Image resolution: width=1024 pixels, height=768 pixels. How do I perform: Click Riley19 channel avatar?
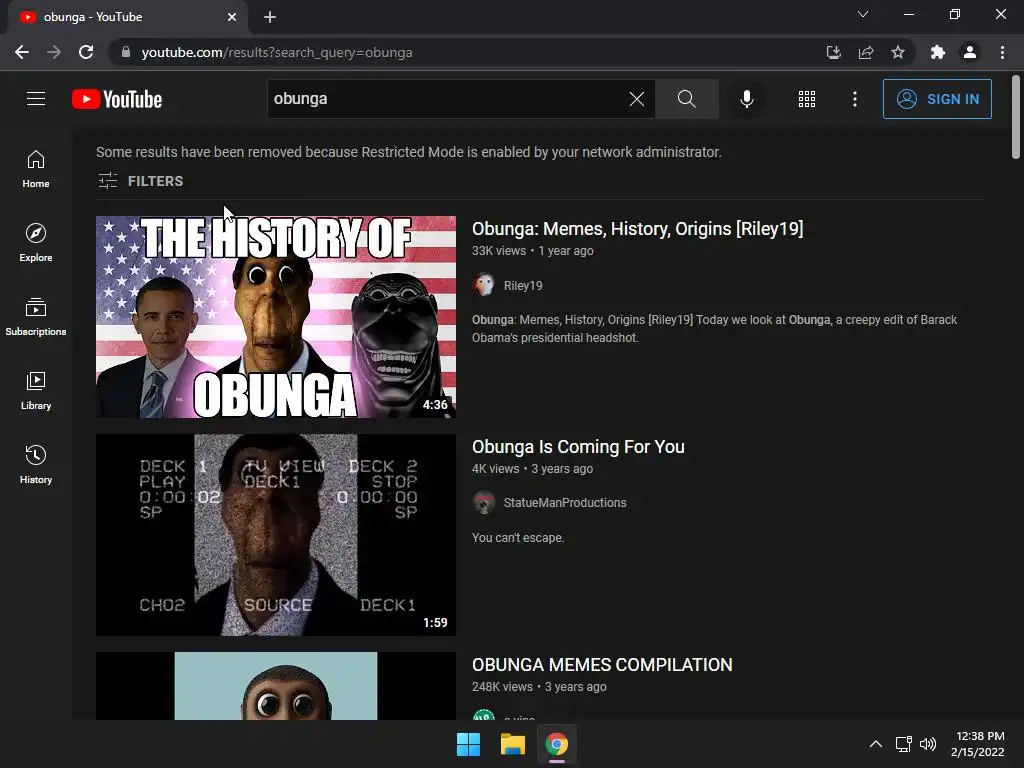483,285
